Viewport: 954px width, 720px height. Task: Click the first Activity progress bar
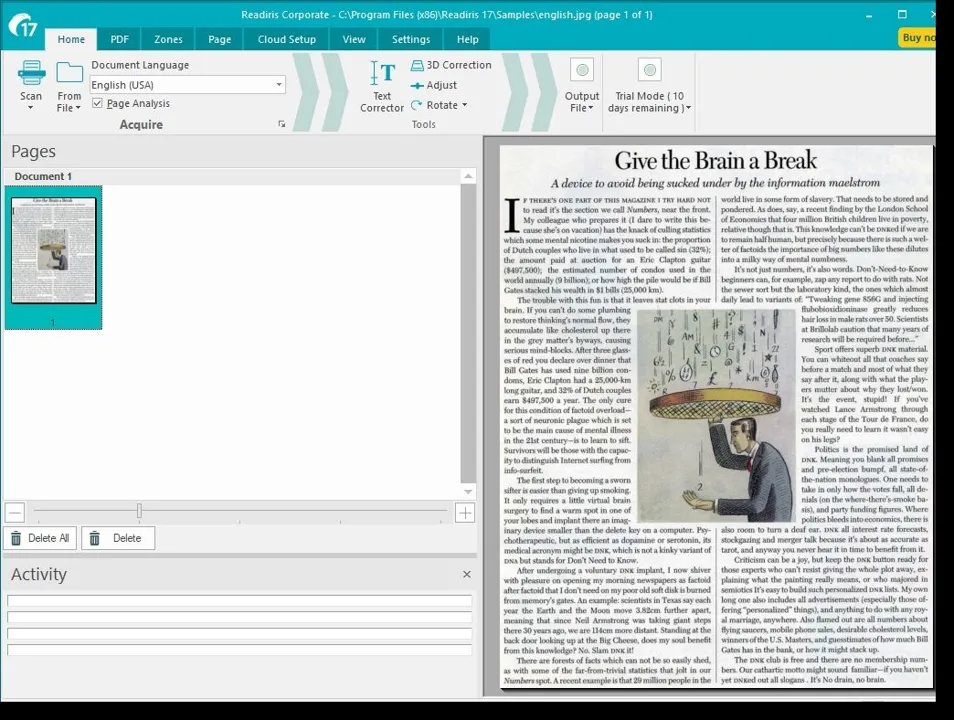[x=240, y=601]
